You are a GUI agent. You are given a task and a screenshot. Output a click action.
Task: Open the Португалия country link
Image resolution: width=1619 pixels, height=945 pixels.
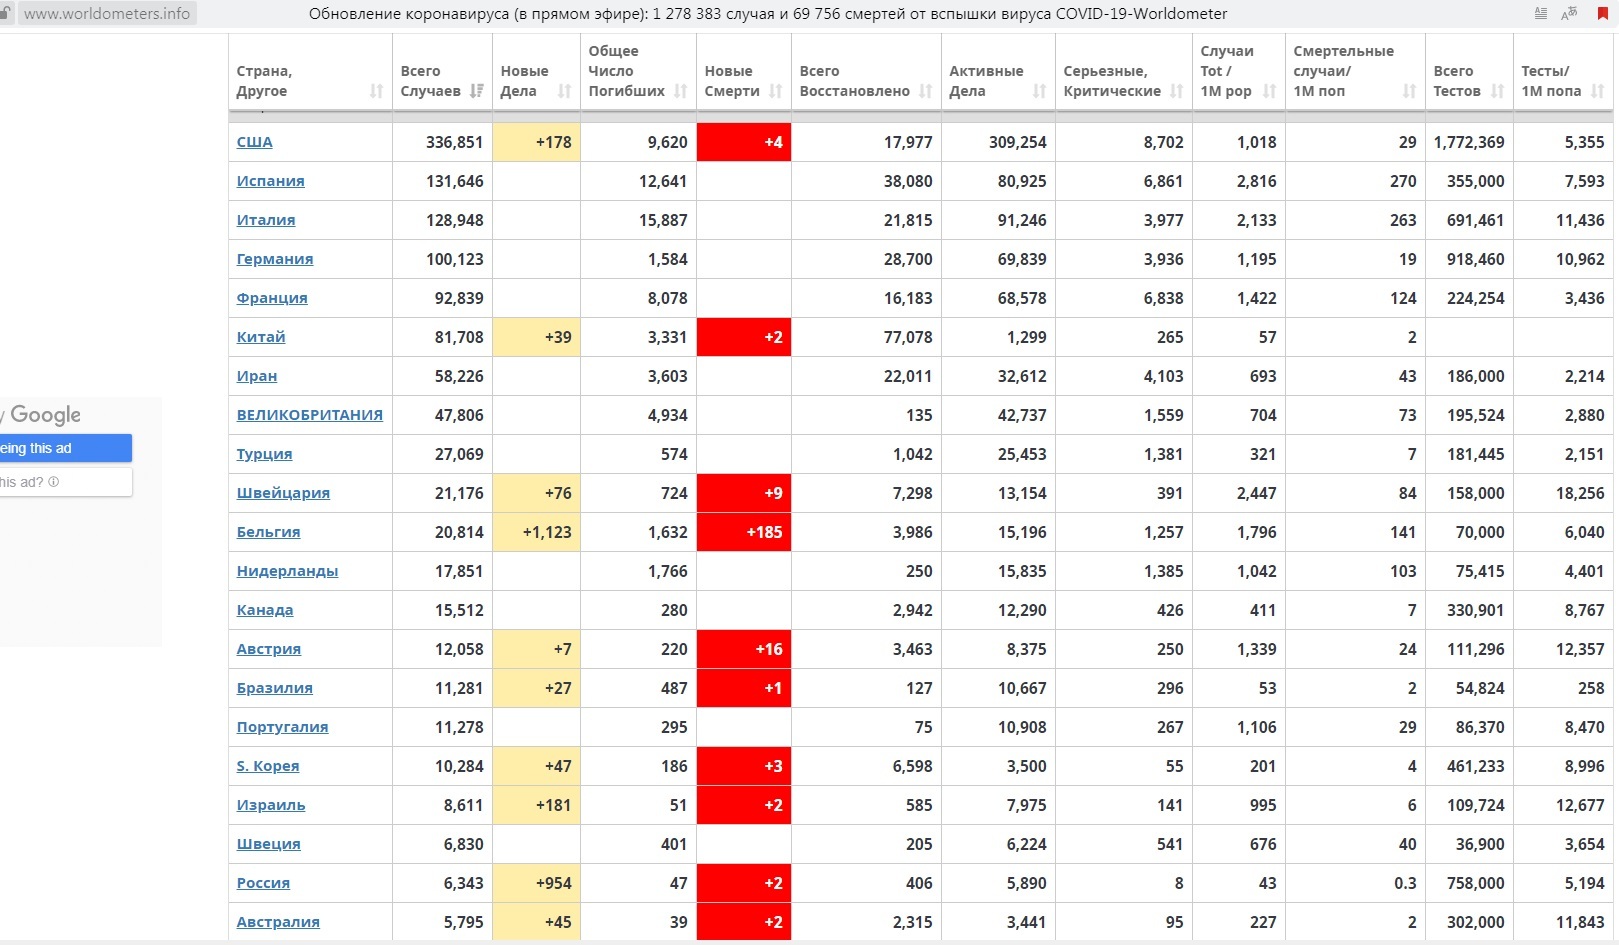[x=282, y=727]
